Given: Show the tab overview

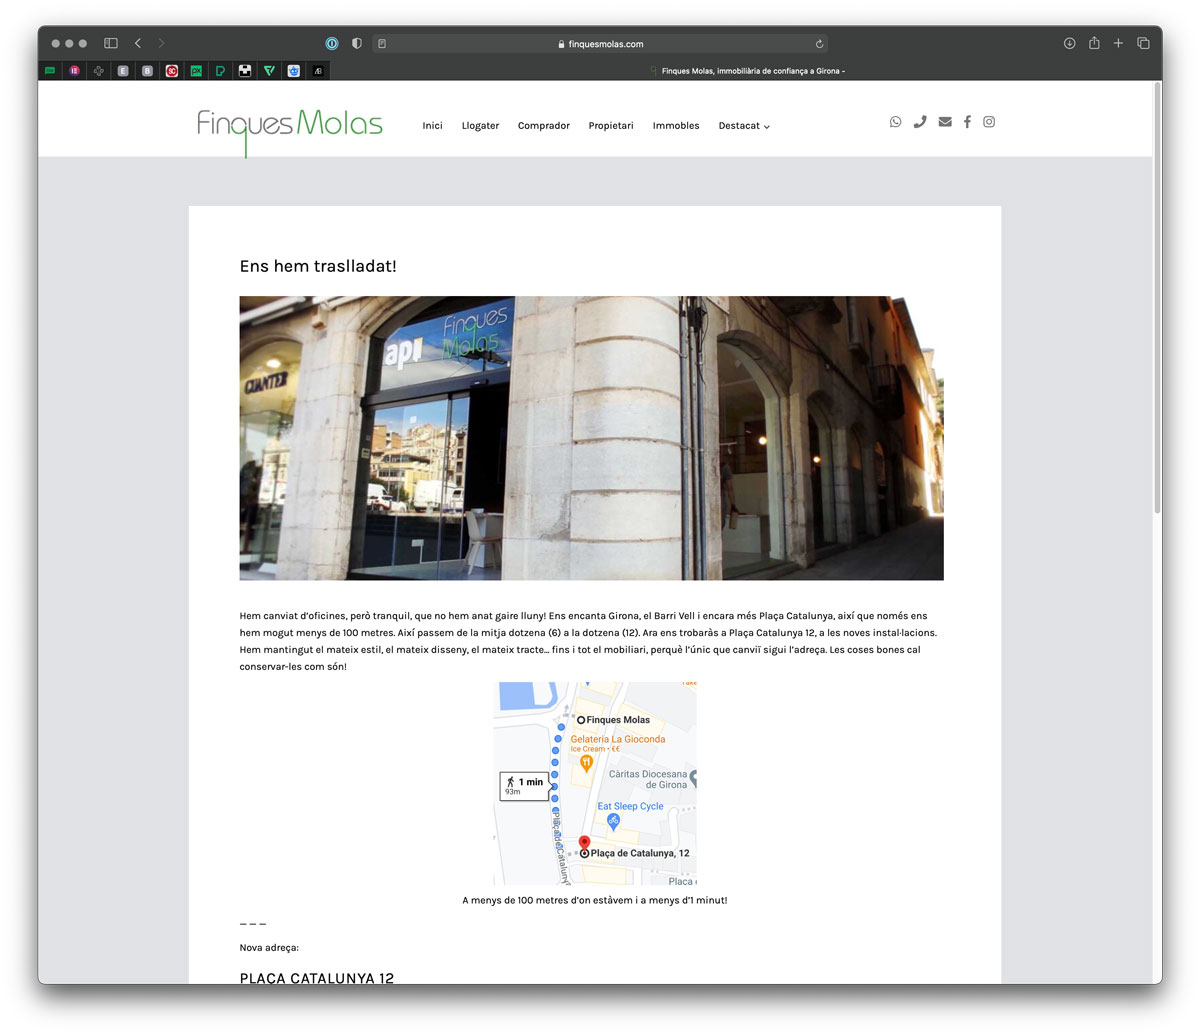Looking at the screenshot, I should coord(1143,43).
